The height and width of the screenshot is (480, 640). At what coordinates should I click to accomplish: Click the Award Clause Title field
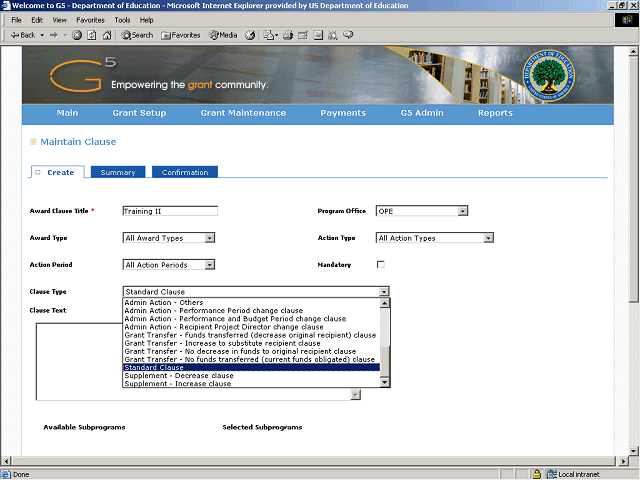[170, 211]
